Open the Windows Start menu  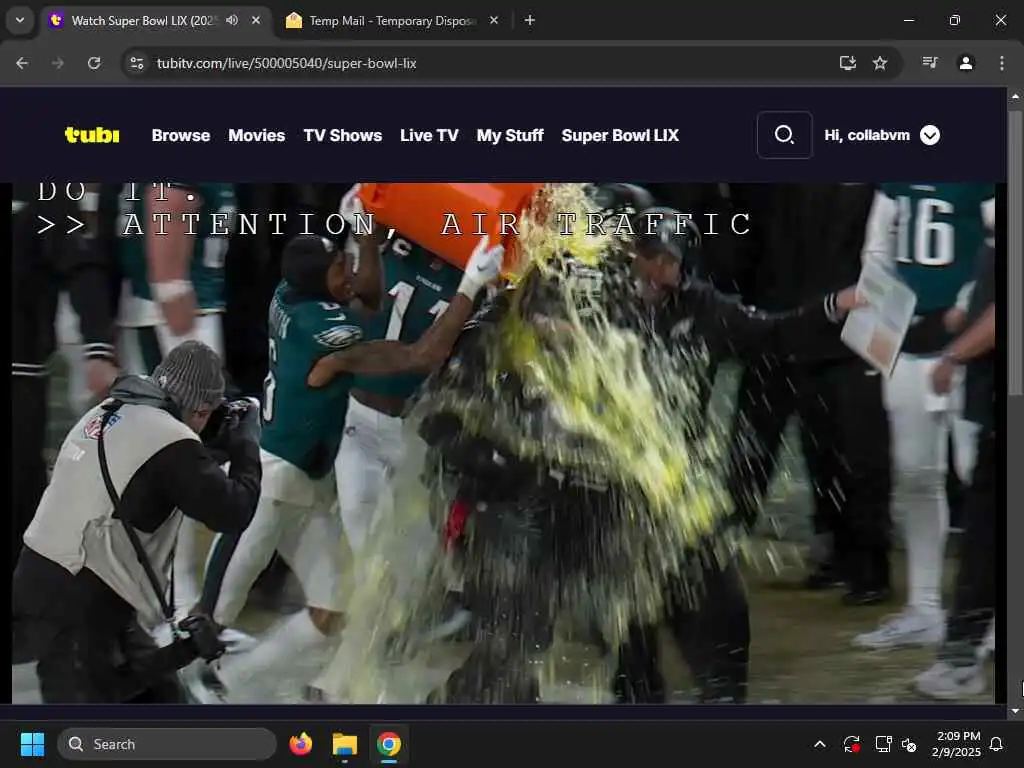32,744
